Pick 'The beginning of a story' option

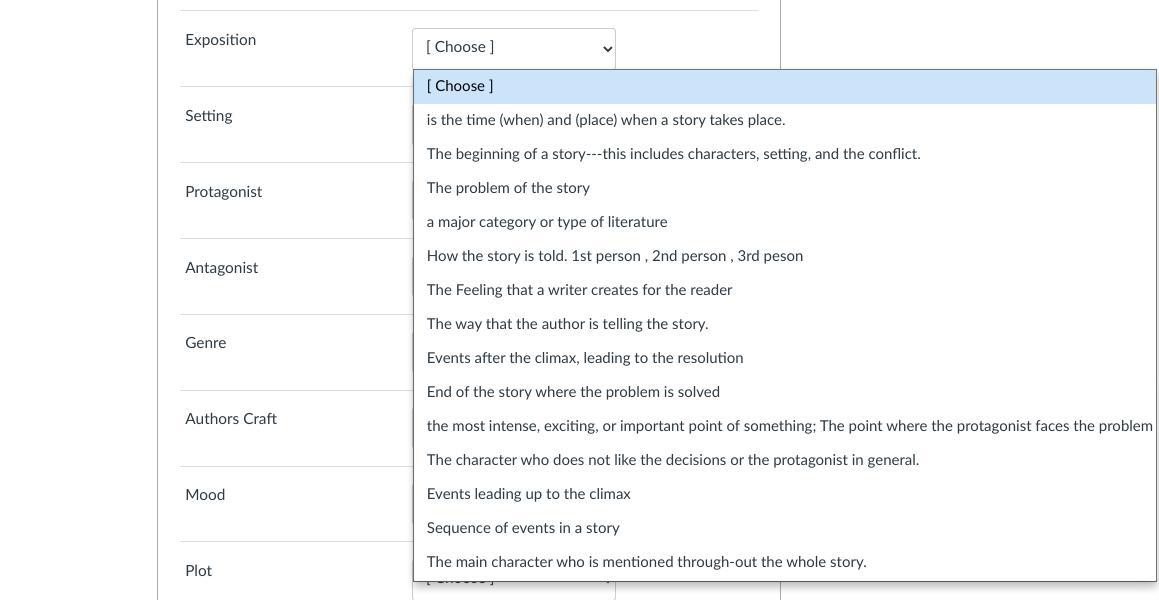point(673,154)
